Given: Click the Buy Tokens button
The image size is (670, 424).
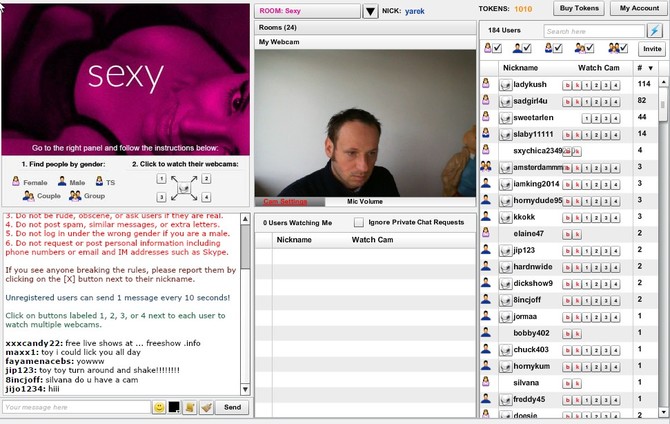Looking at the screenshot, I should tap(579, 8).
